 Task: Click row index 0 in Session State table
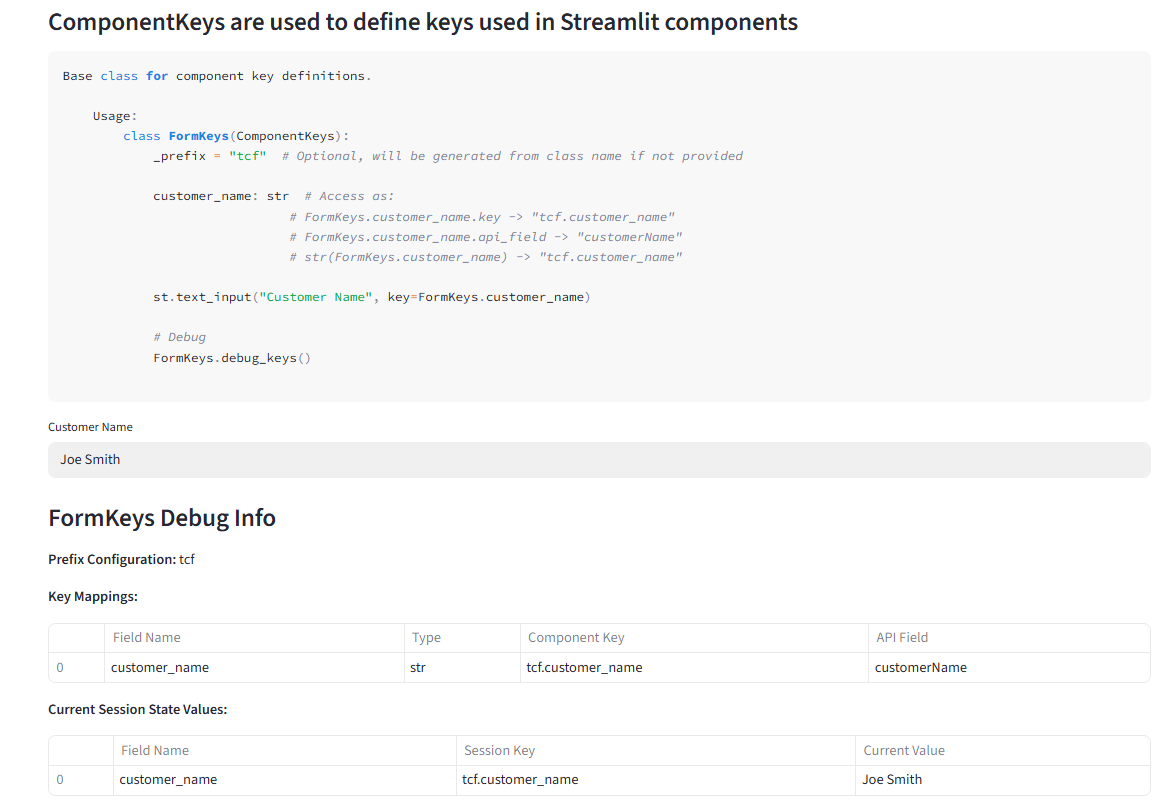point(81,780)
